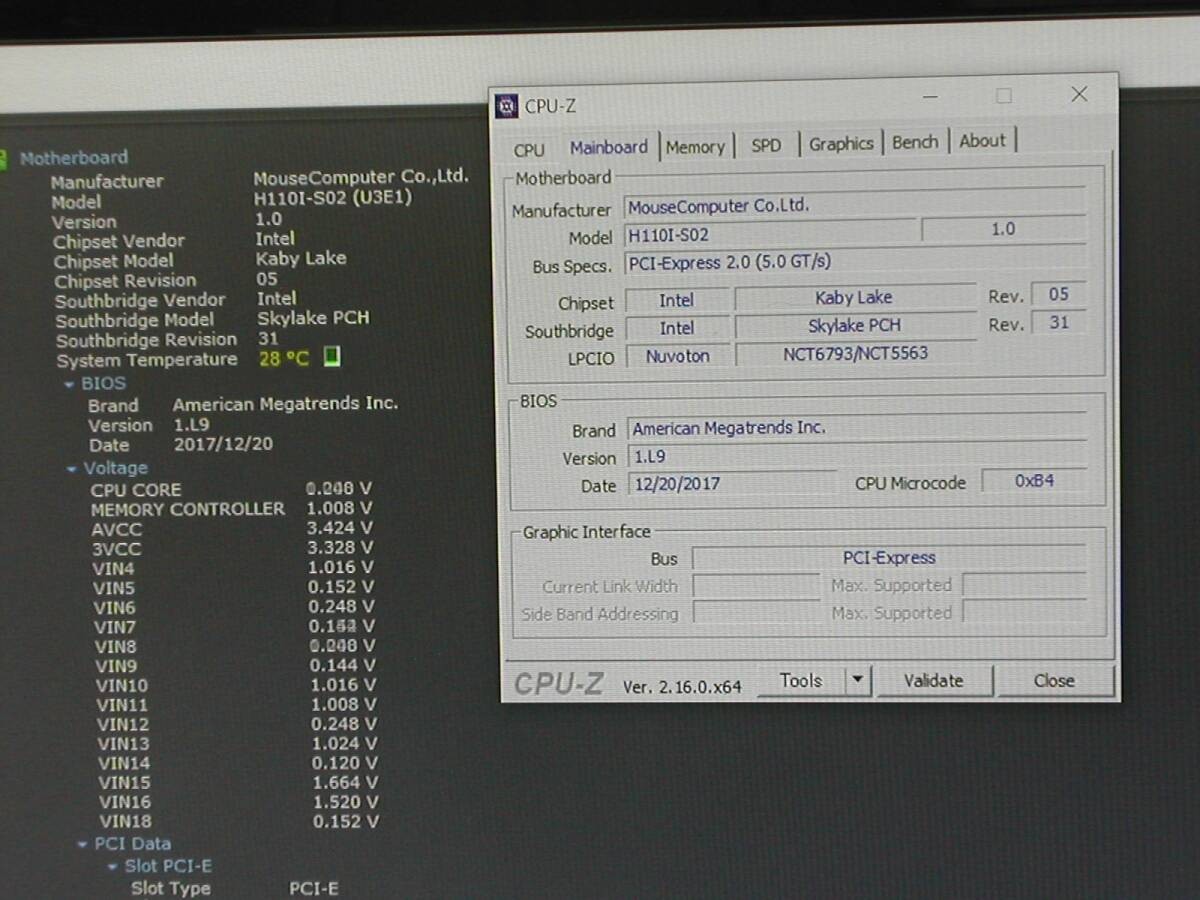Click the Tools button
The image size is (1200, 900).
click(x=801, y=680)
